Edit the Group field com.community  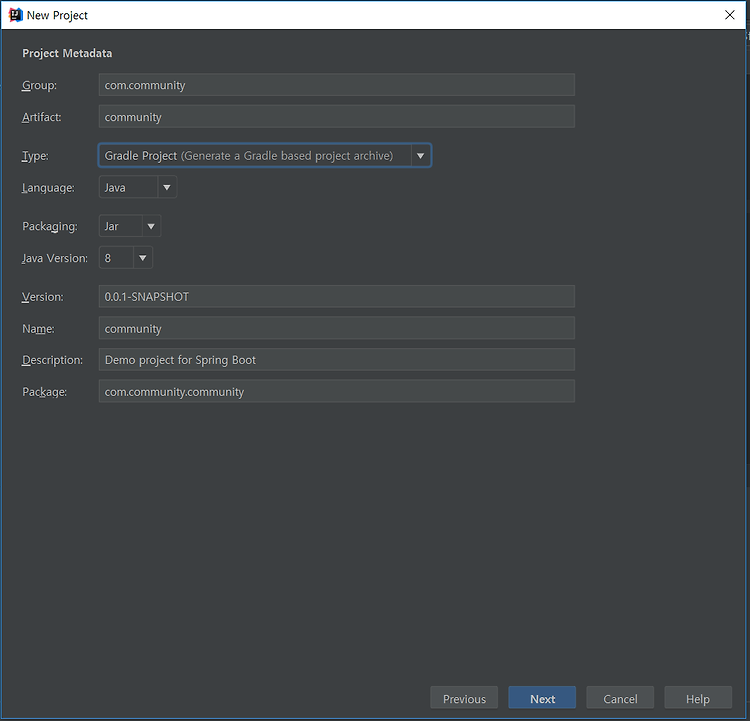coord(336,85)
